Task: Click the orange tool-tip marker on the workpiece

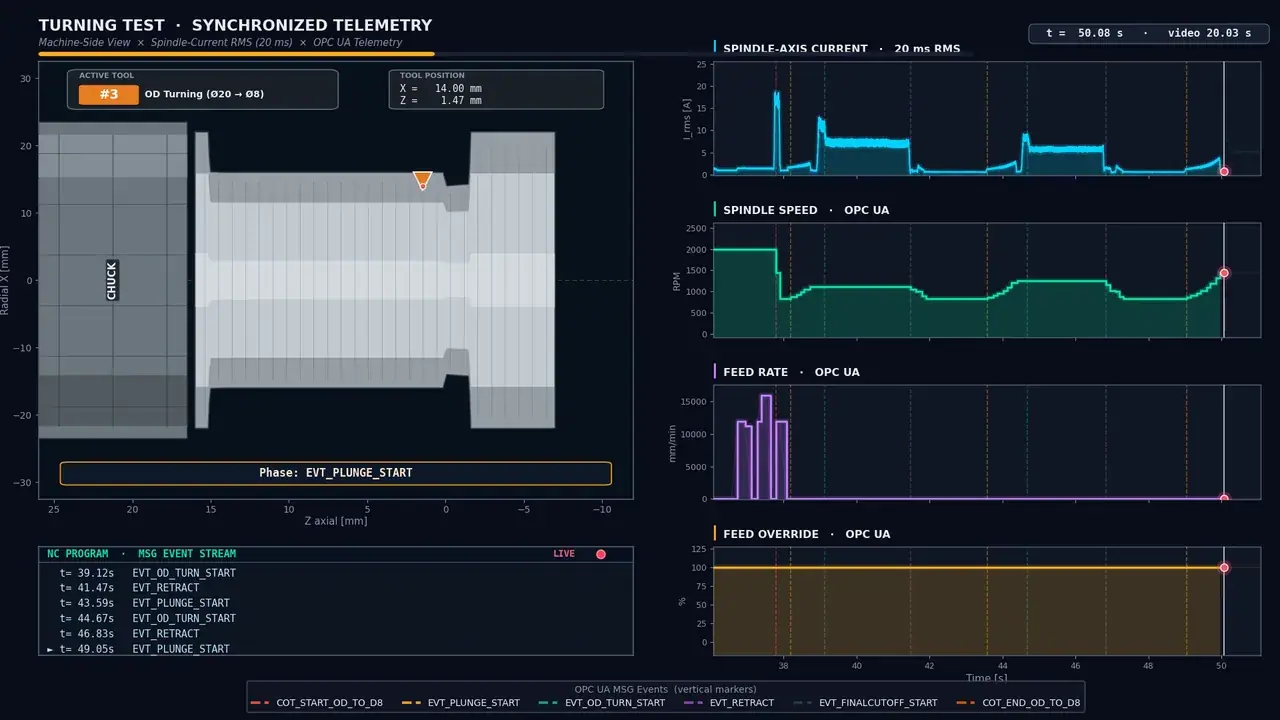Action: (x=422, y=180)
